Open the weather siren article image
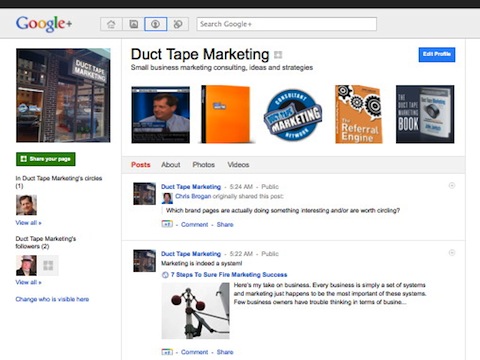The height and width of the screenshot is (360, 480). (196, 311)
